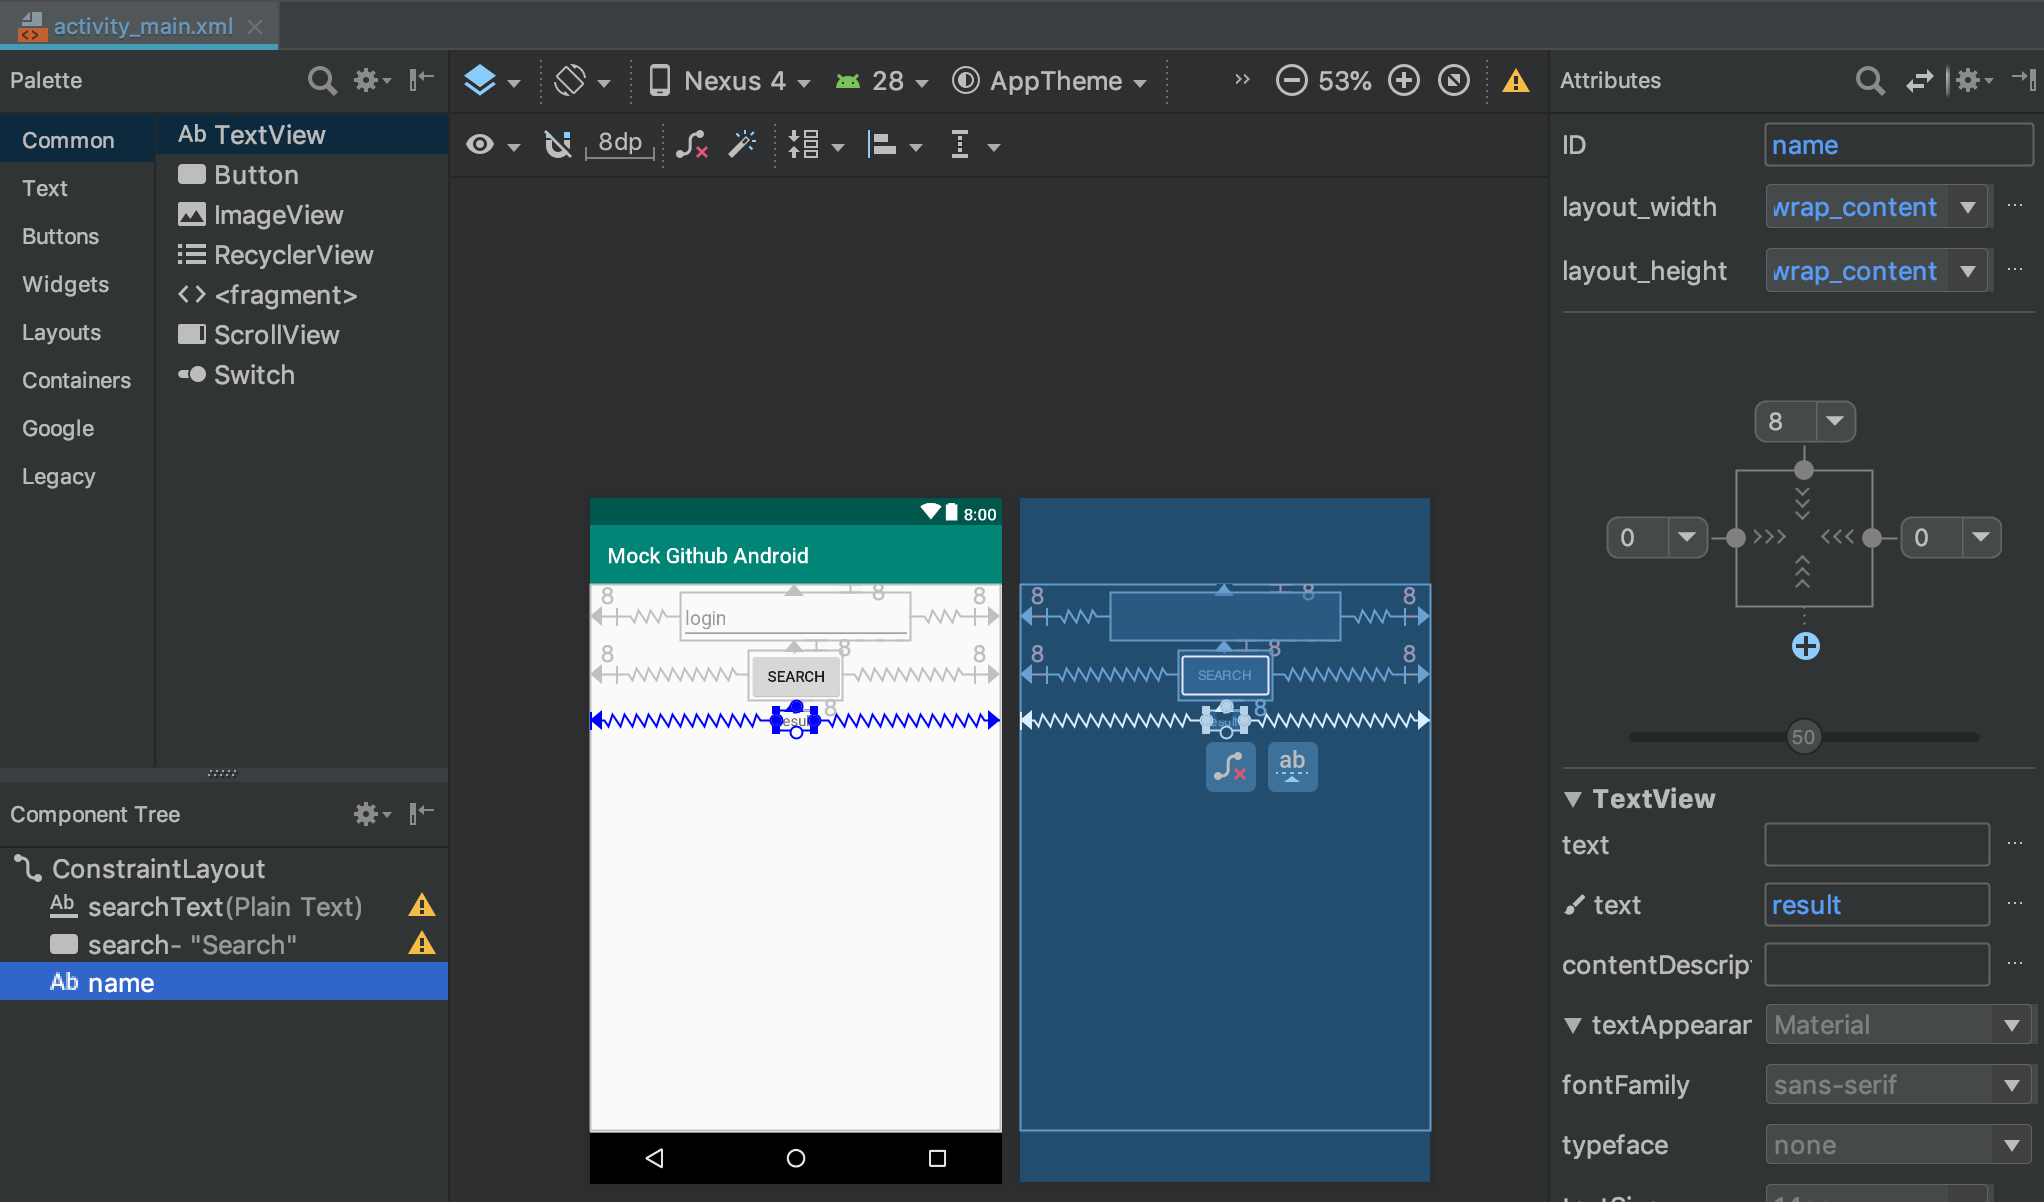Screen dimensions: 2044x1202
Task: Expand the hidden toolbar items chevron
Action: click(1242, 80)
